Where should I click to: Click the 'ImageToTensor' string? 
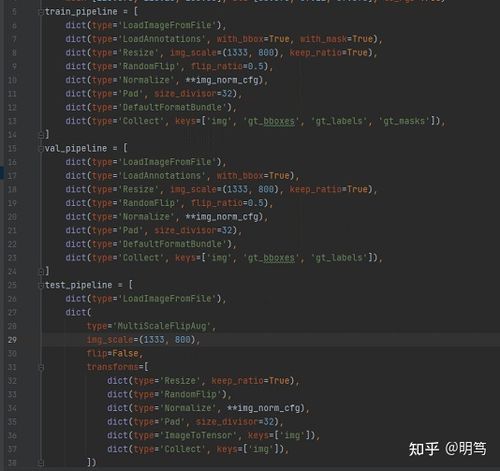click(200, 435)
